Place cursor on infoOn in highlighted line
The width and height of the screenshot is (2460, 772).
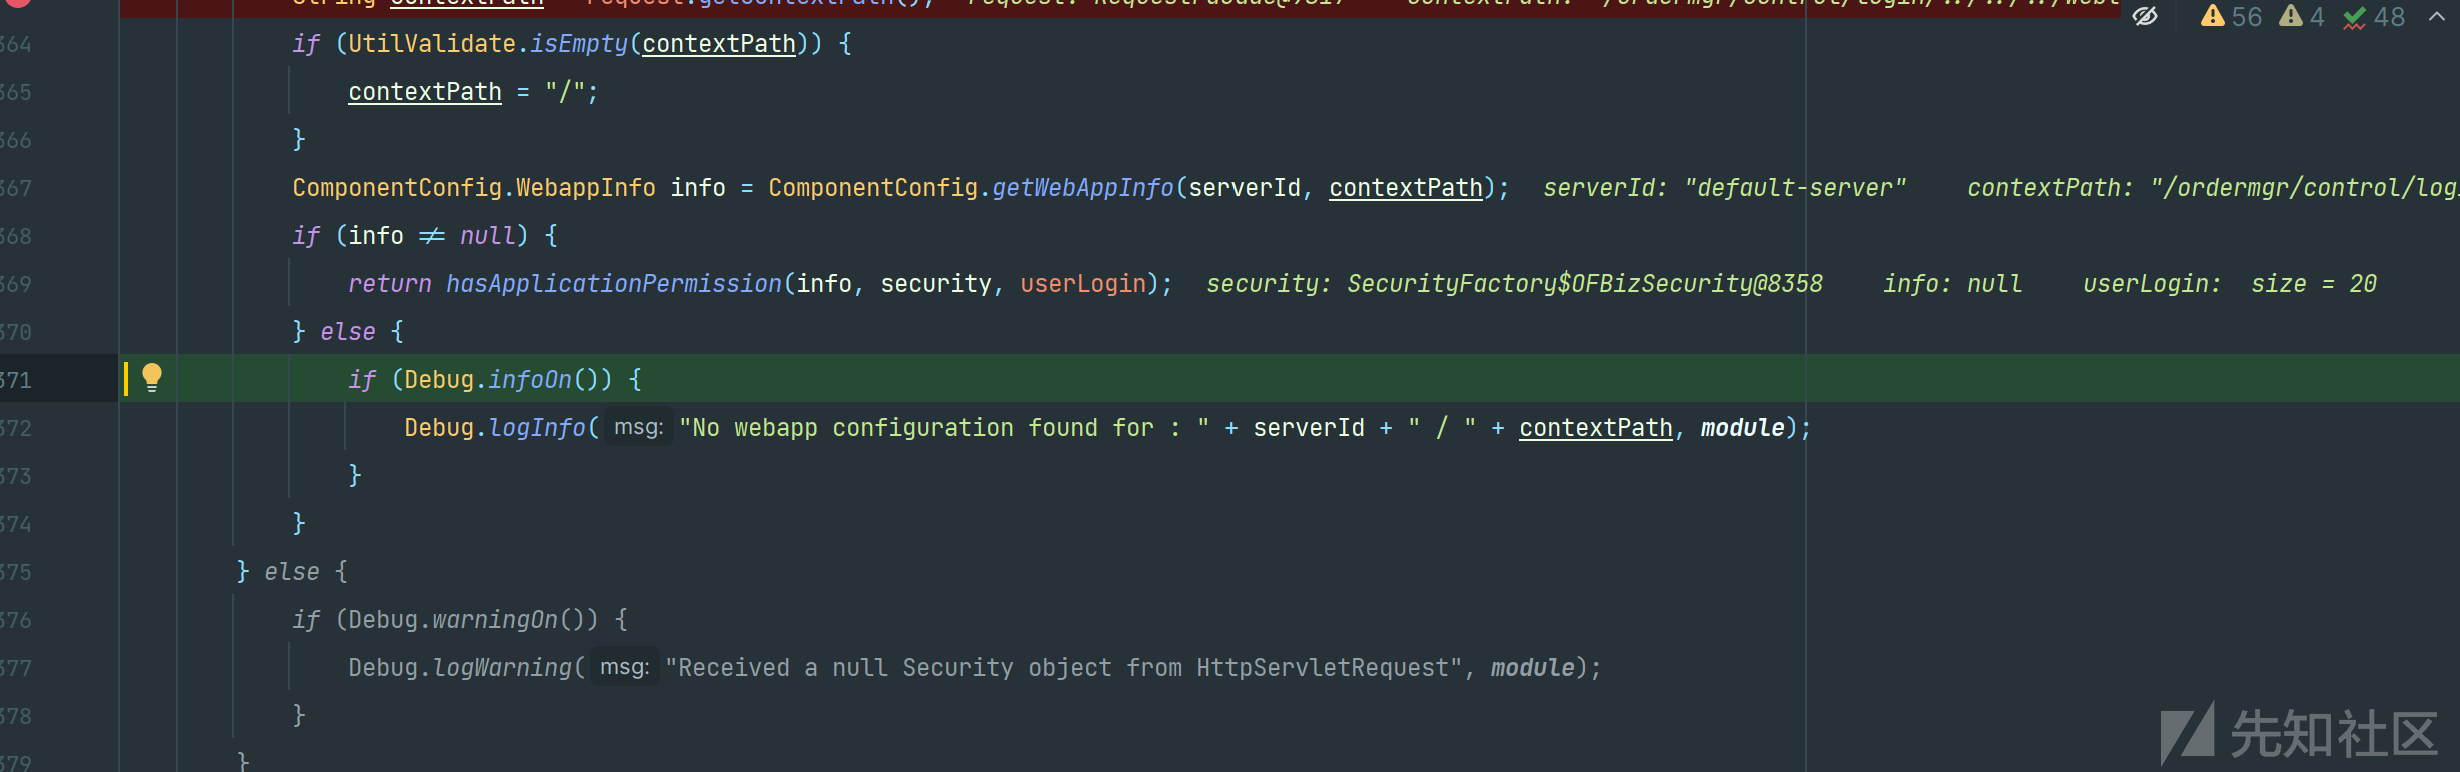[x=530, y=380]
